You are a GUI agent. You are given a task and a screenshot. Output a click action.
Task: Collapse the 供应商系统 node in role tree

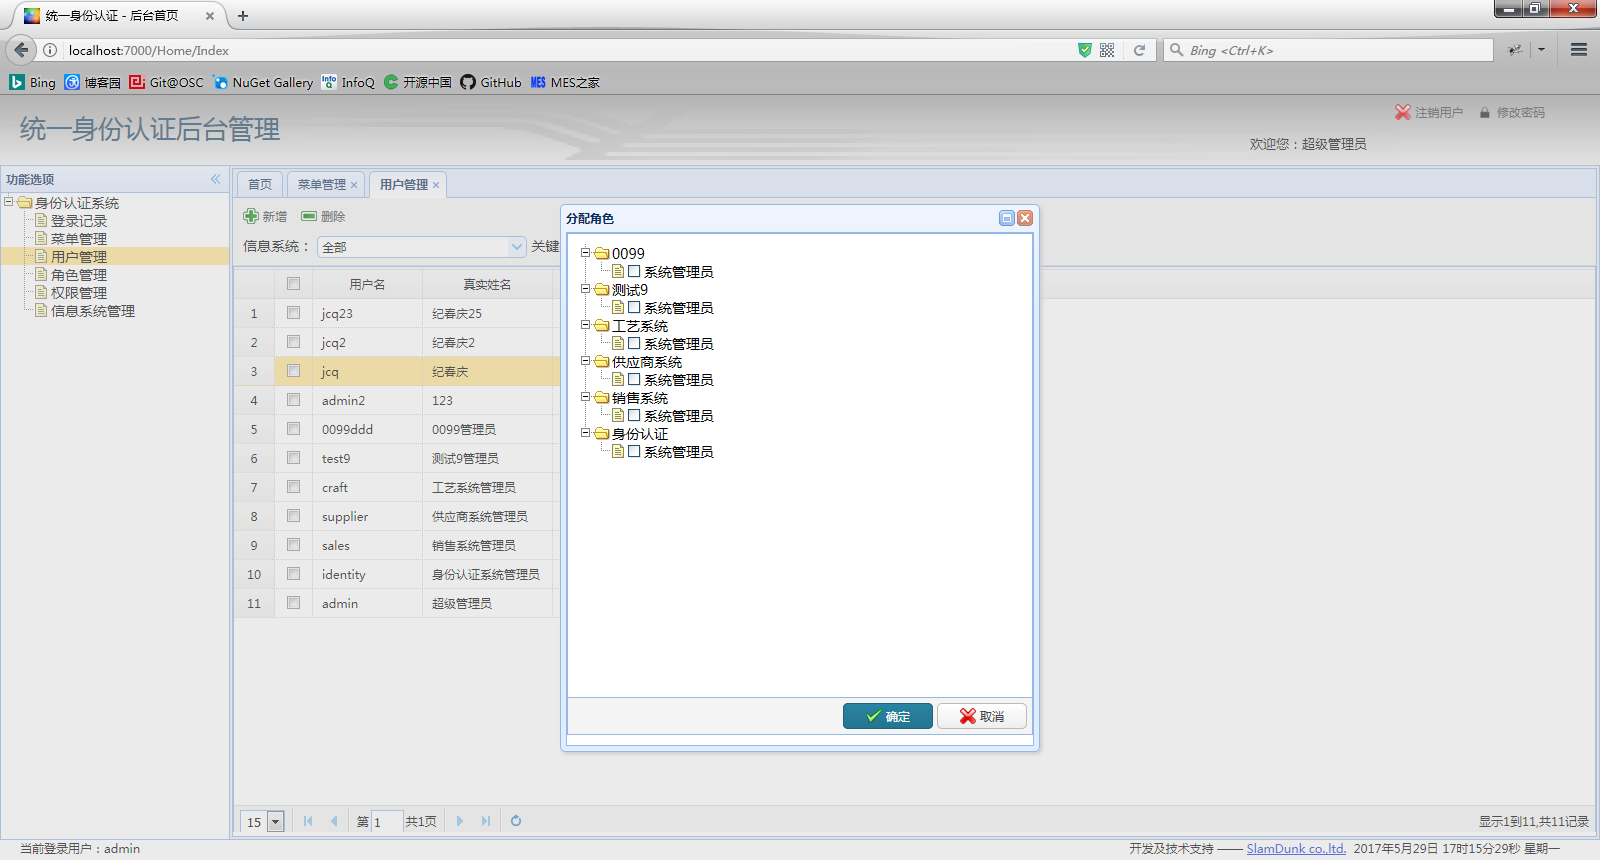[586, 361]
